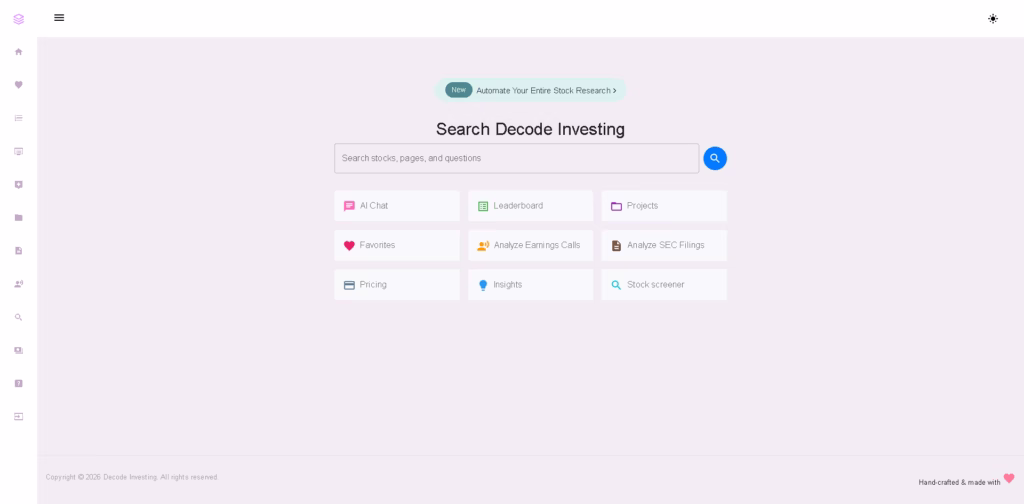The image size is (1024, 504).
Task: Click the sidebar sign-in arrow icon
Action: [x=18, y=416]
